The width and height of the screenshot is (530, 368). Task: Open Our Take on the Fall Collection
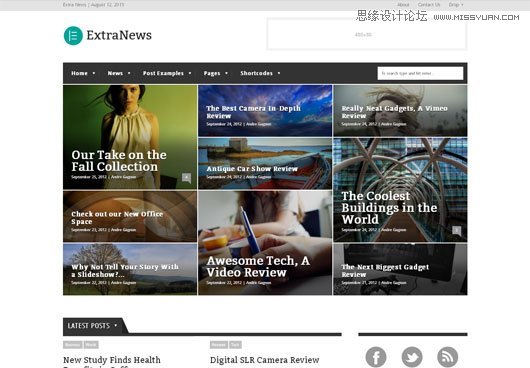pos(119,161)
